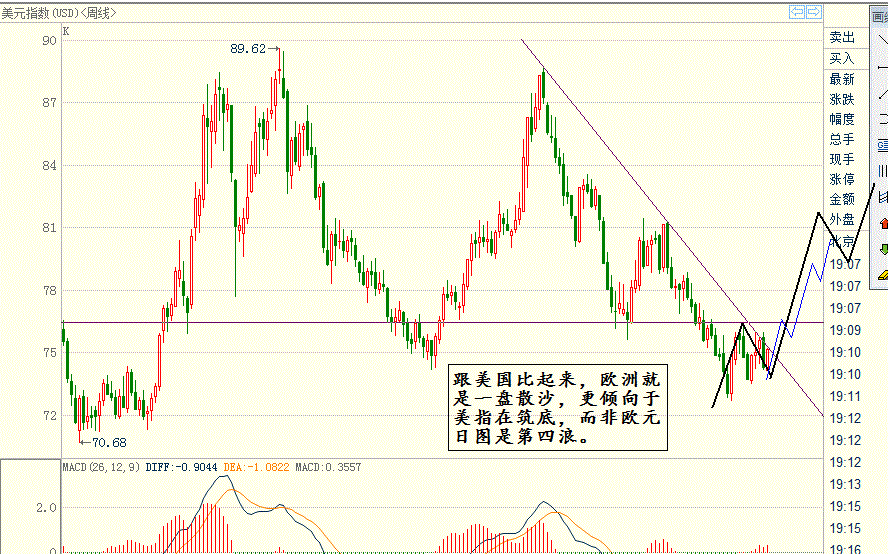Click the 19:11 tick time entry
The image size is (888, 554).
(845, 397)
